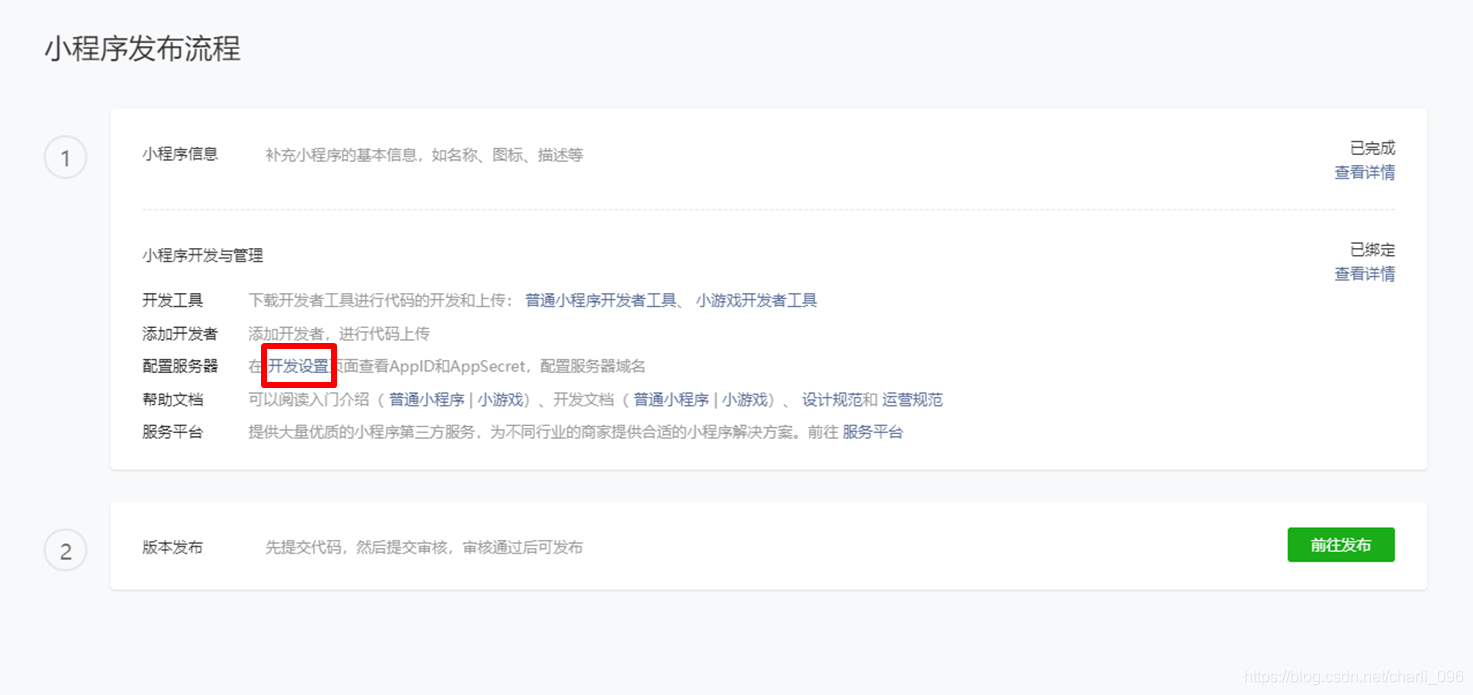Click the 添加开发者，进行代码上传 description
The width and height of the screenshot is (1473, 695).
[339, 333]
